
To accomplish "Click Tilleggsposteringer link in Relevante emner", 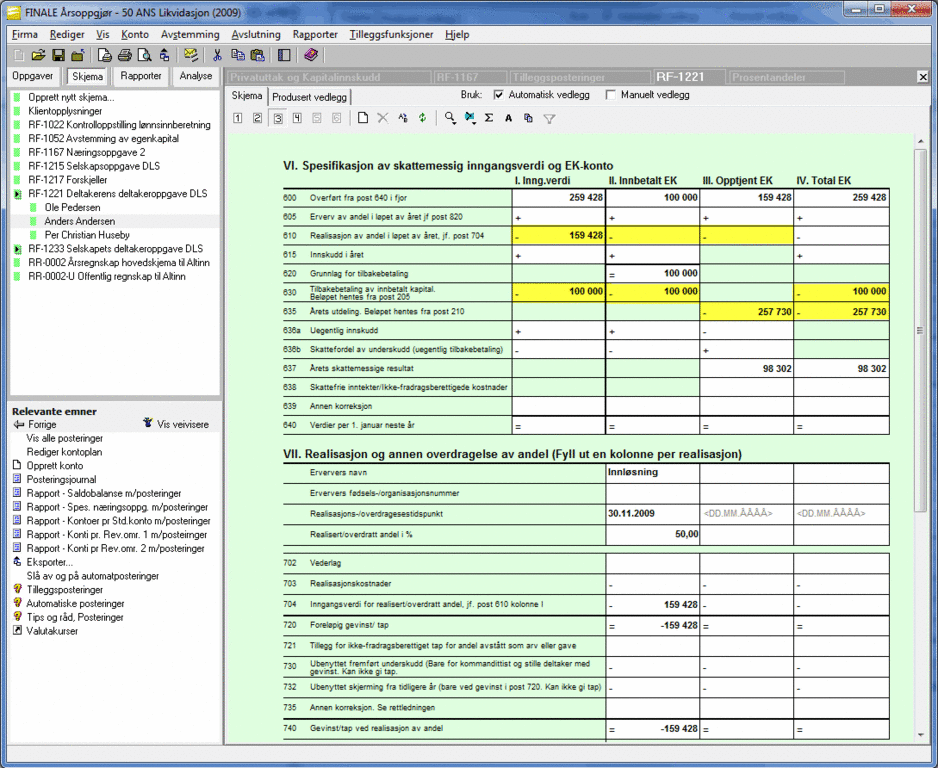I will [x=65, y=590].
